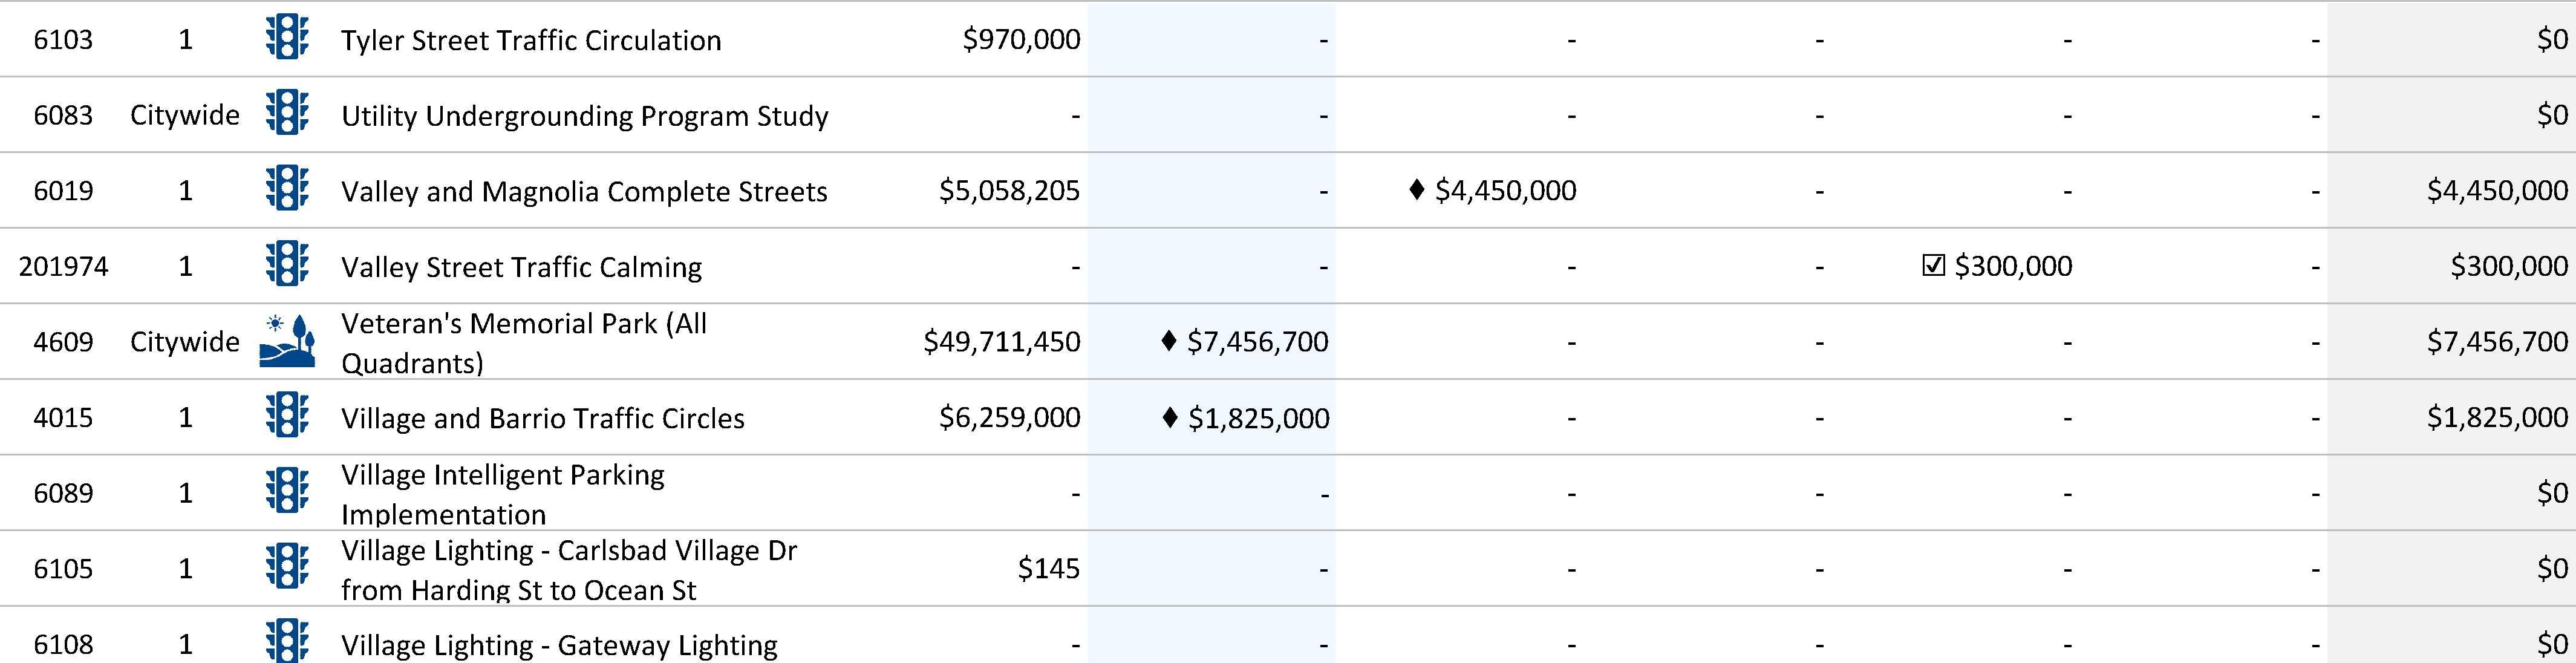Open Village Lighting - Carlsbad Village Dr project
The height and width of the screenshot is (663, 2576).
pyautogui.click(x=568, y=569)
